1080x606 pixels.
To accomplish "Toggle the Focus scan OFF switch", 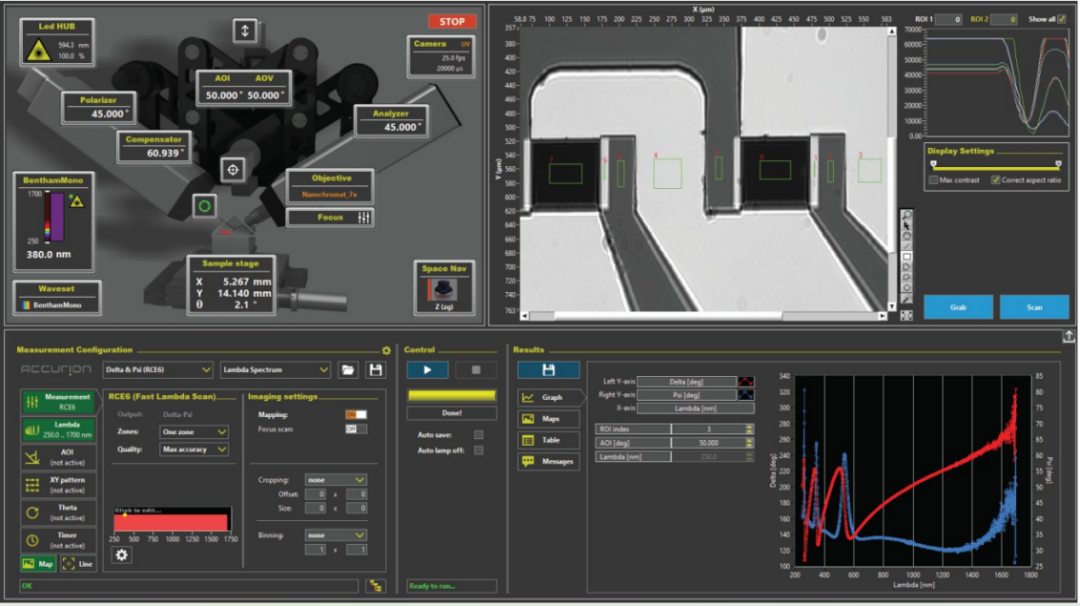I will (x=355, y=429).
